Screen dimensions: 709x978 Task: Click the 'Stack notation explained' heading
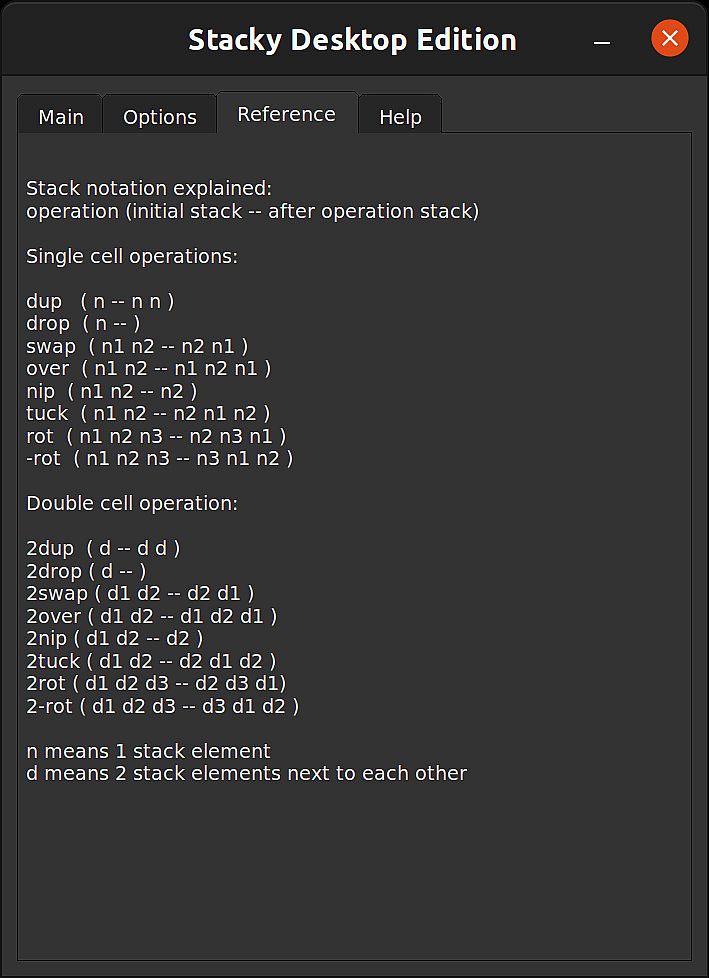pos(149,188)
